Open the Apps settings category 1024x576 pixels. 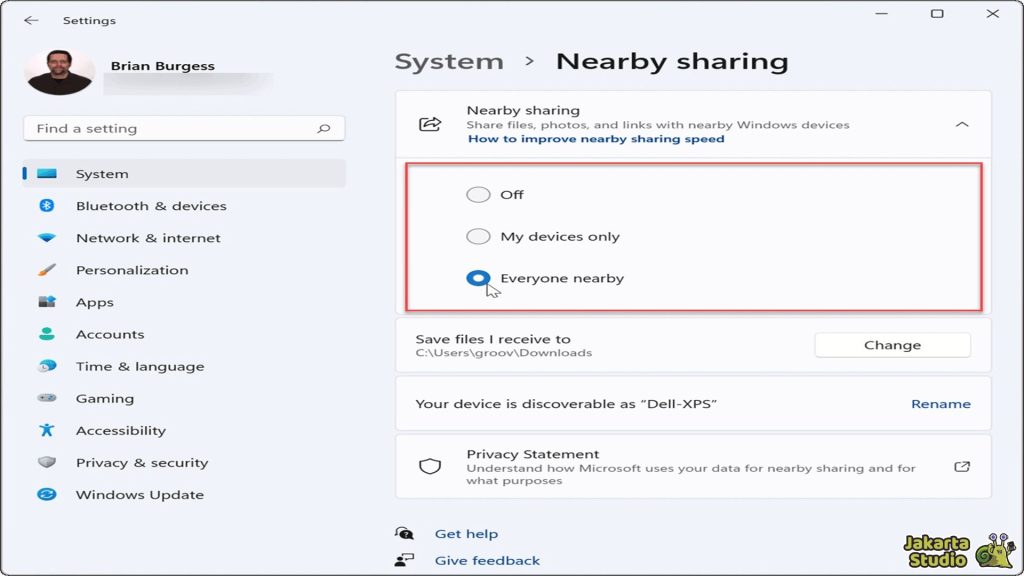(x=95, y=303)
